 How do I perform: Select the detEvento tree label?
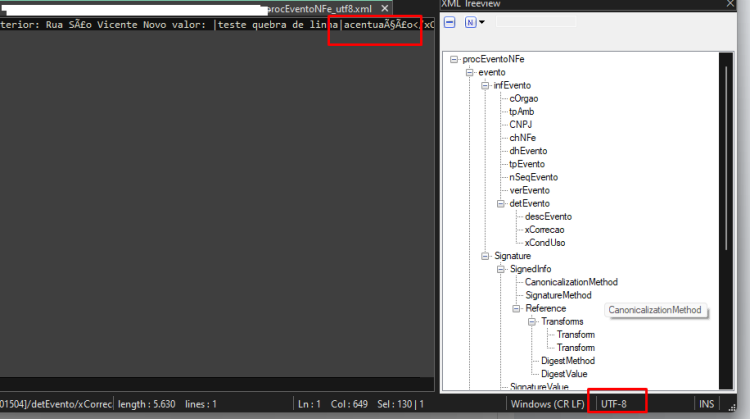pyautogui.click(x=529, y=204)
